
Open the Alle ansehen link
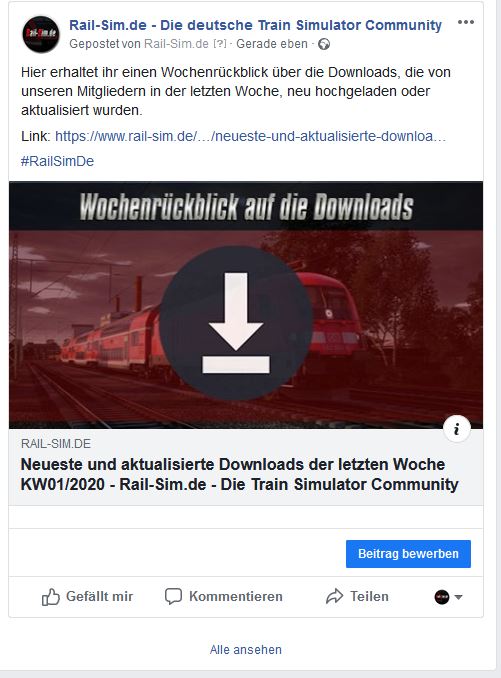click(246, 649)
